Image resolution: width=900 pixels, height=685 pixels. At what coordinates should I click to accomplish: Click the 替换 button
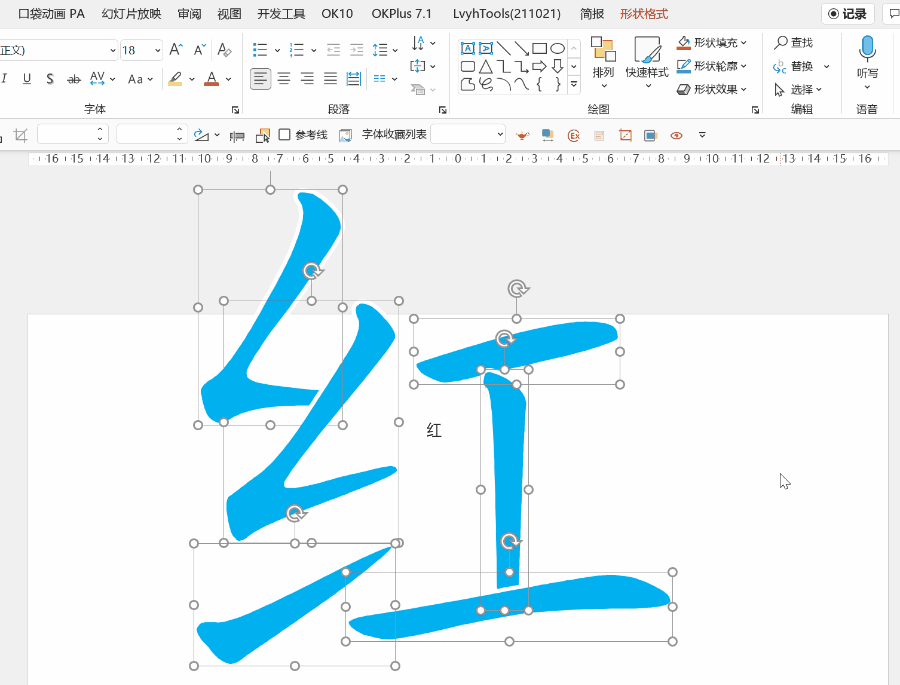794,67
